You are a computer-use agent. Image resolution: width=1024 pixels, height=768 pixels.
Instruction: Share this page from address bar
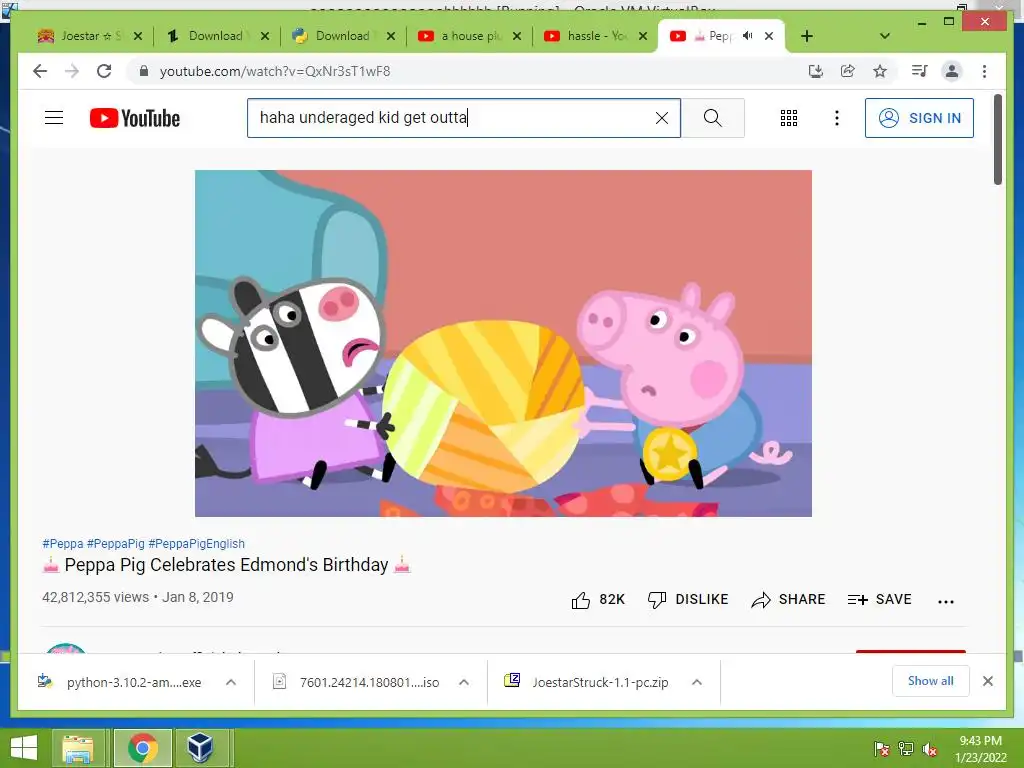[848, 71]
